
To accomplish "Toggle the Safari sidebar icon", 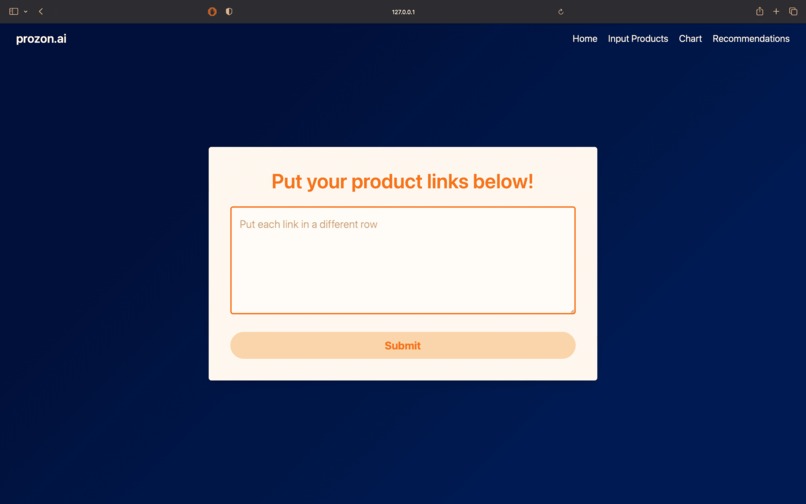I will (x=14, y=11).
